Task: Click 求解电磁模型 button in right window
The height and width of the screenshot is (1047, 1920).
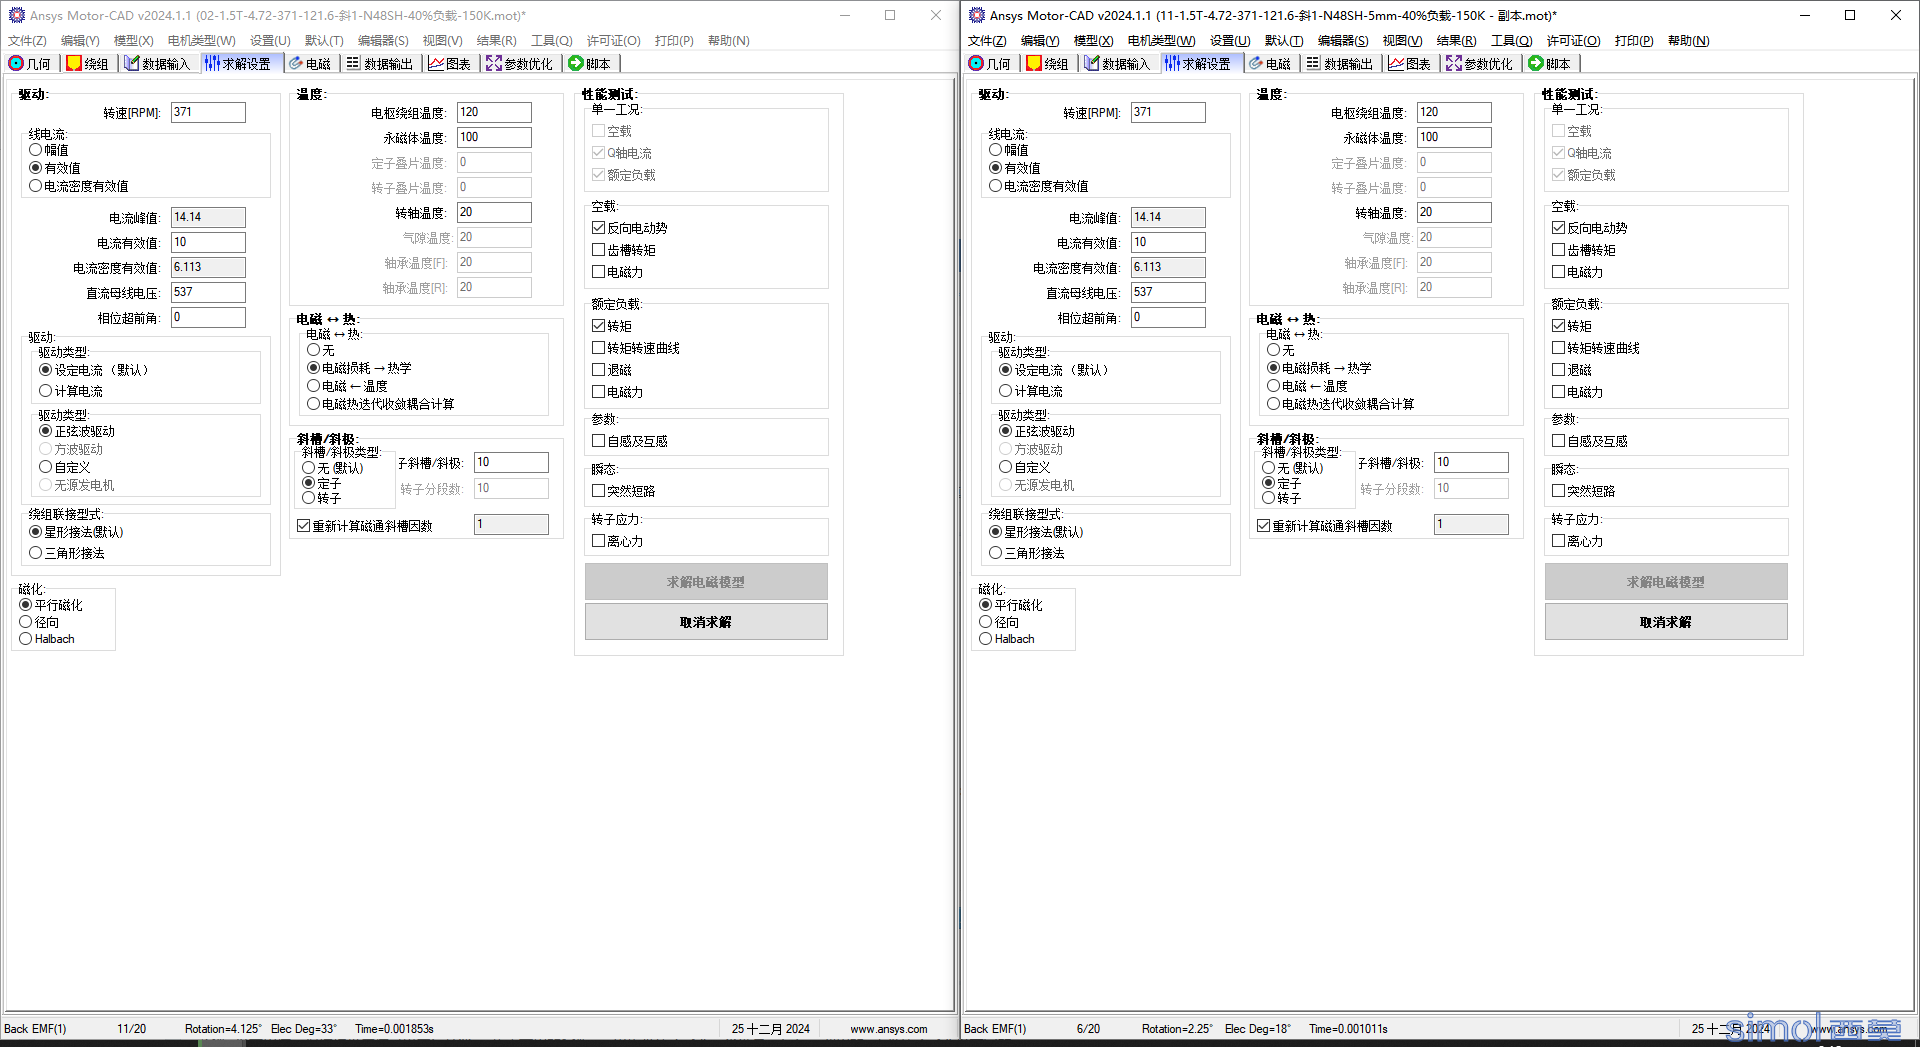Action: pos(1666,582)
